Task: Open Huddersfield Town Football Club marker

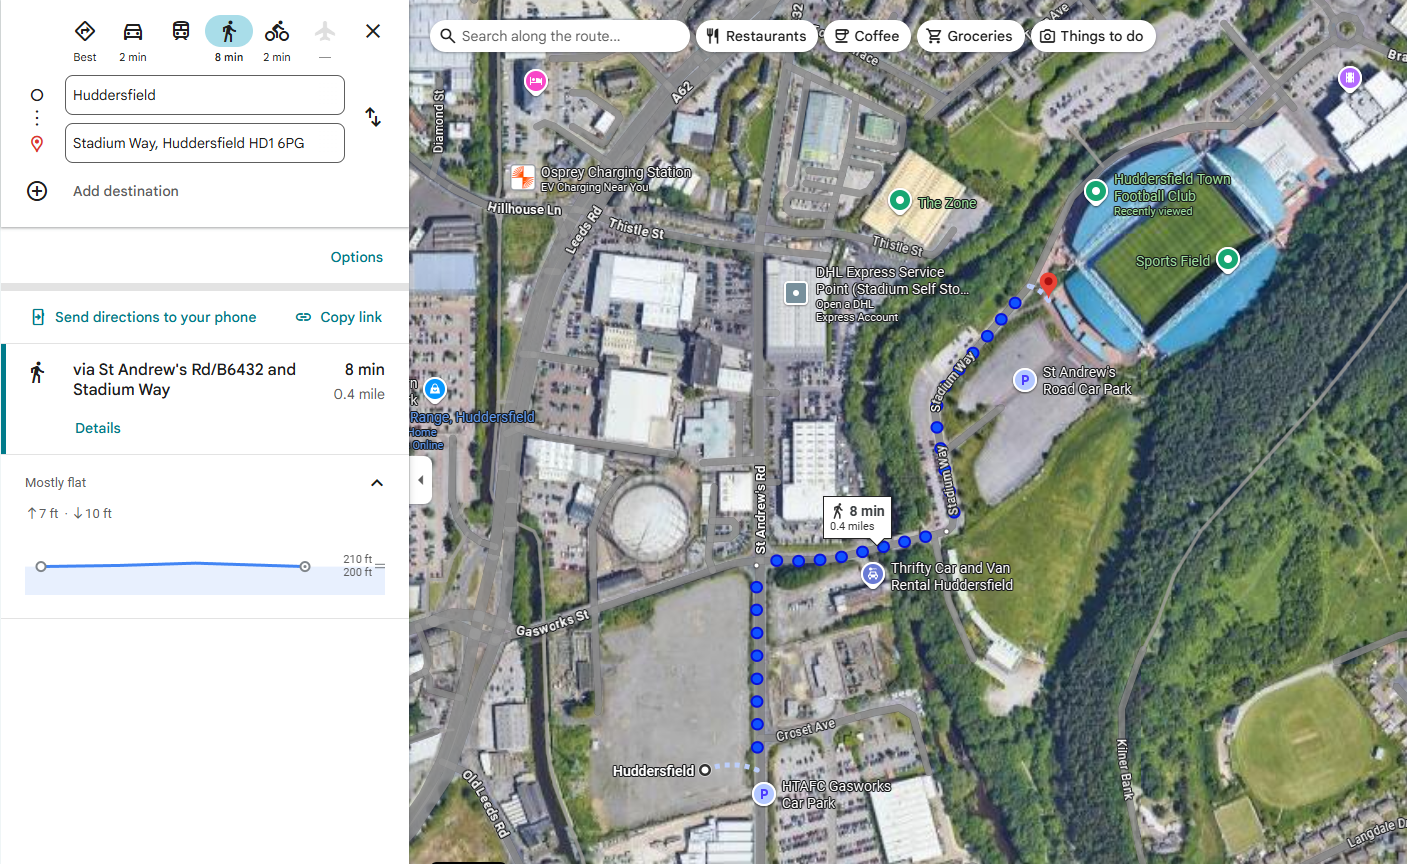Action: (x=1096, y=191)
